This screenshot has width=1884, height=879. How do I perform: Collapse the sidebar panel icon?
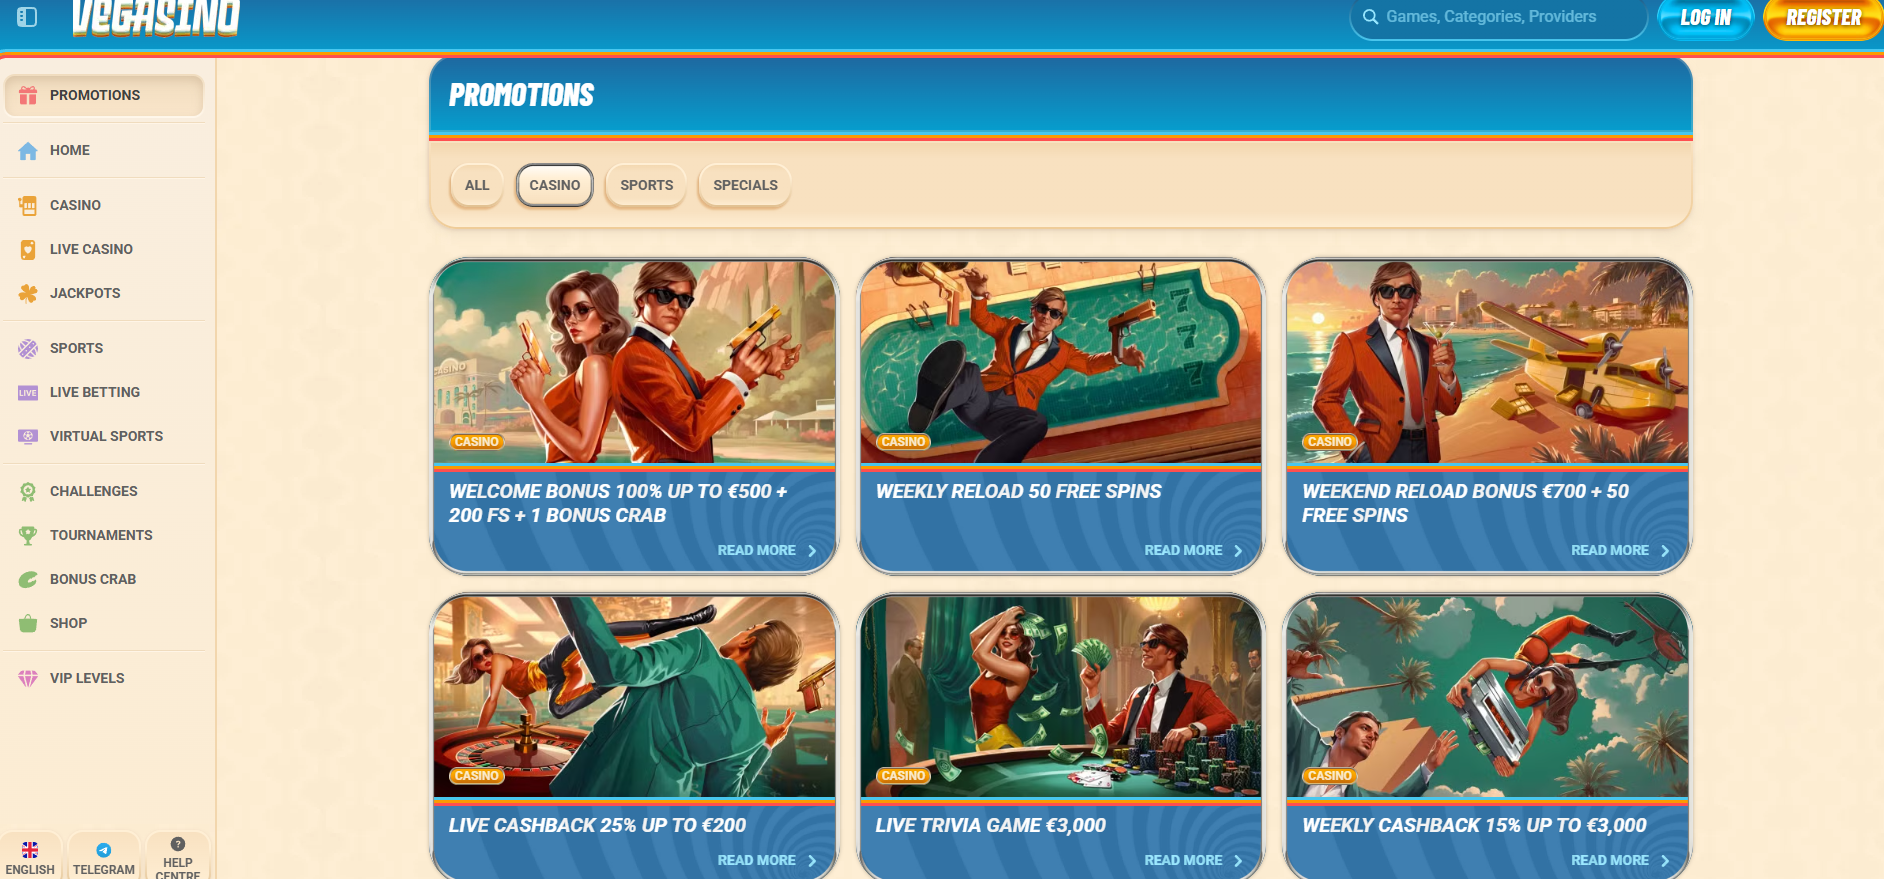[x=27, y=17]
